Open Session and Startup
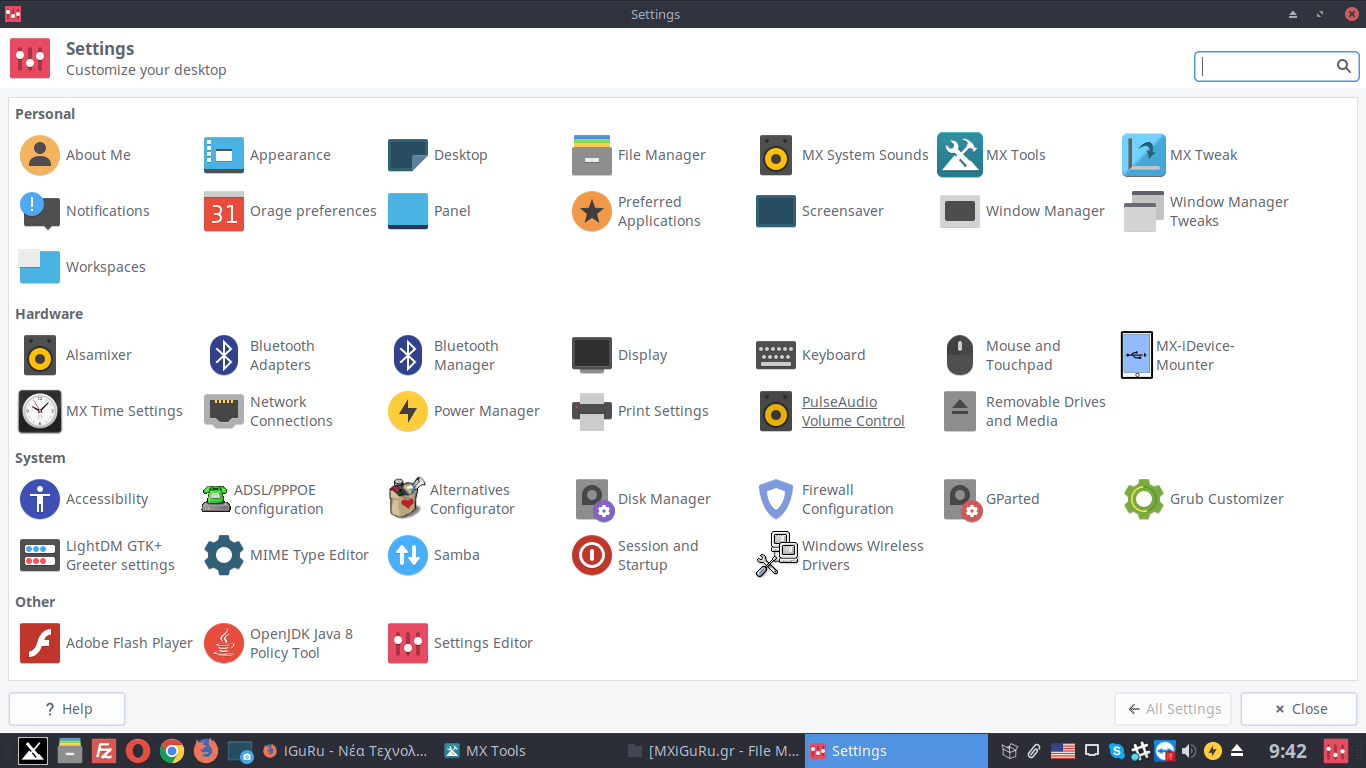The image size is (1366, 768). tap(635, 555)
